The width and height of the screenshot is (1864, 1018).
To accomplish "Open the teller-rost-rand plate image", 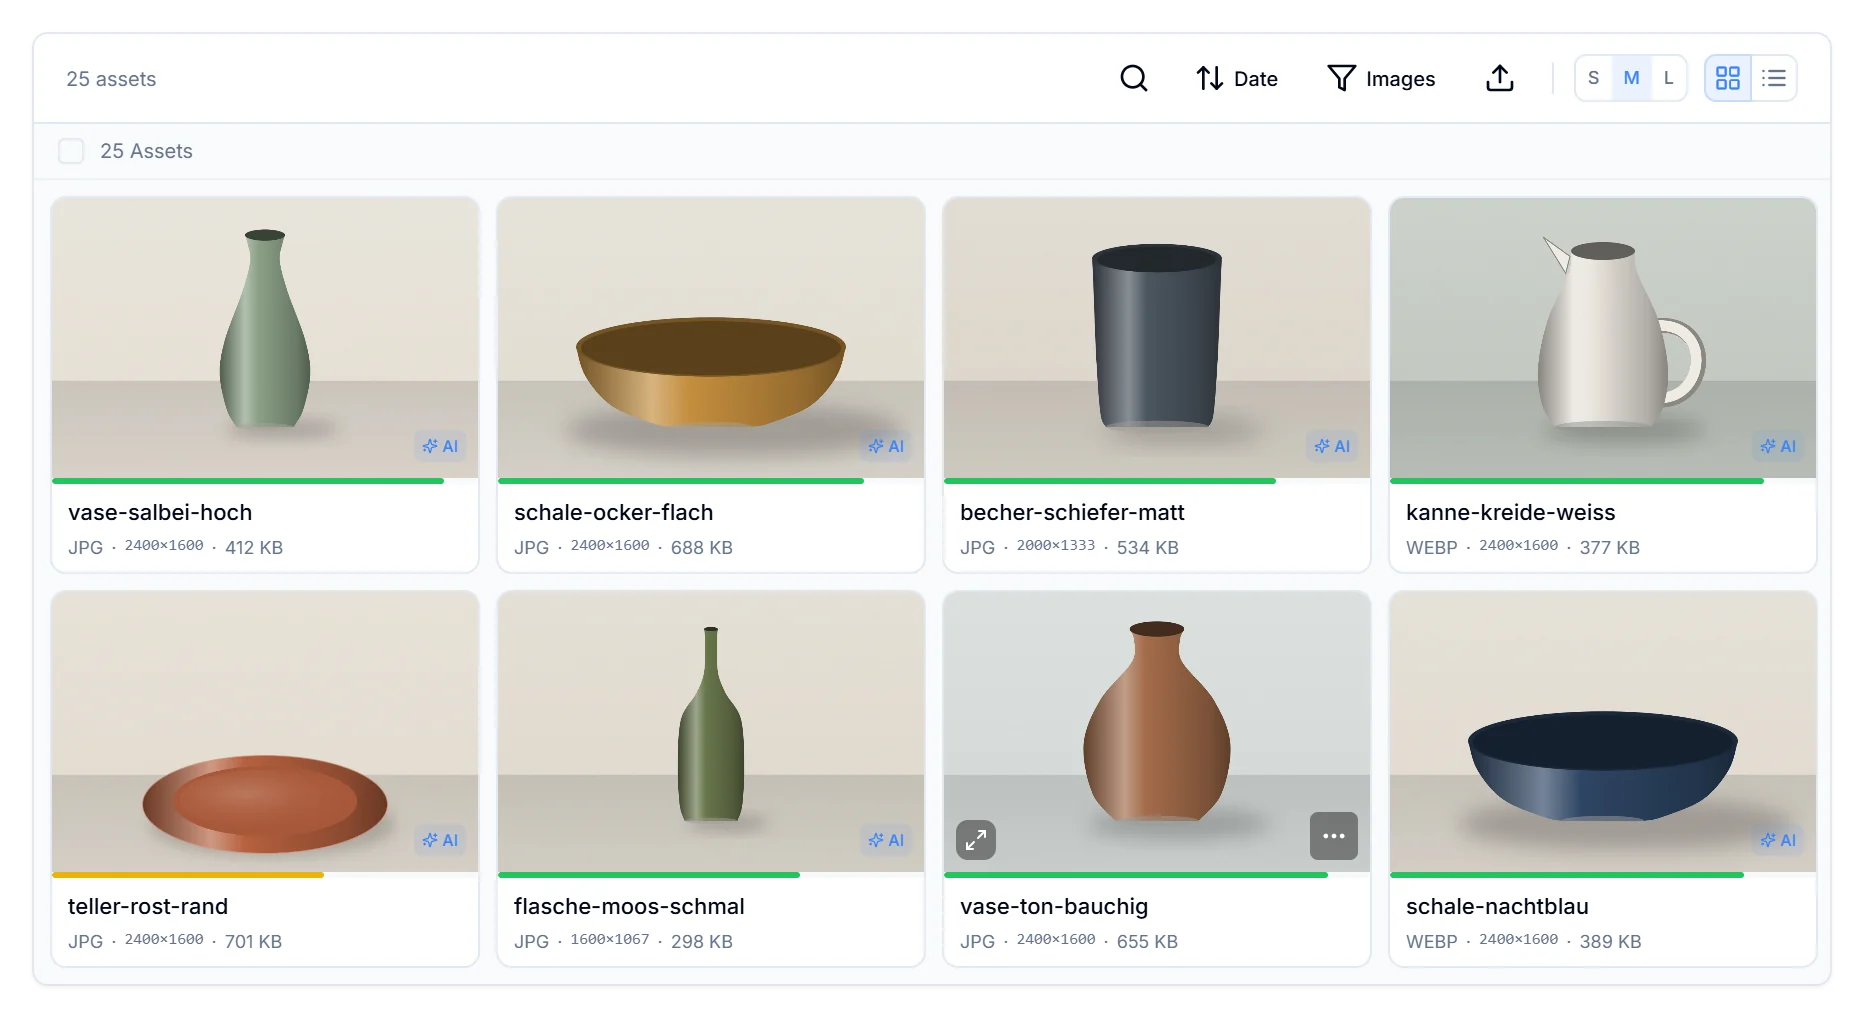I will coord(265,732).
